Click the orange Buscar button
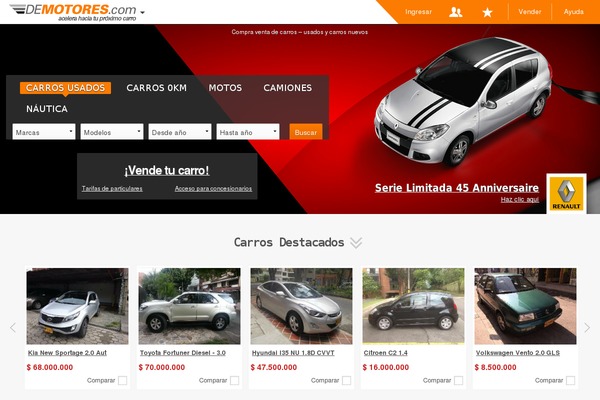 click(x=306, y=132)
